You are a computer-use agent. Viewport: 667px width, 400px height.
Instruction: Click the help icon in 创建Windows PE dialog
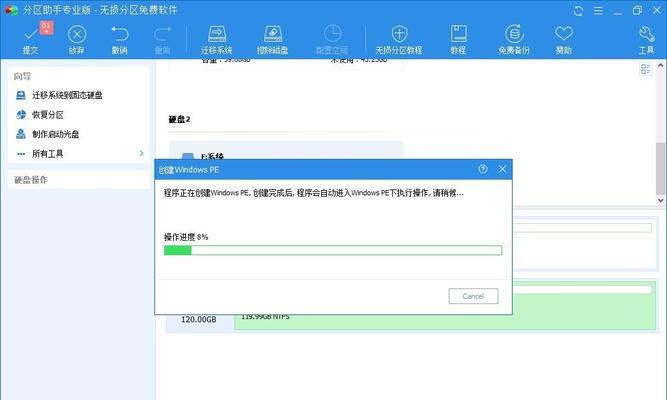[483, 169]
